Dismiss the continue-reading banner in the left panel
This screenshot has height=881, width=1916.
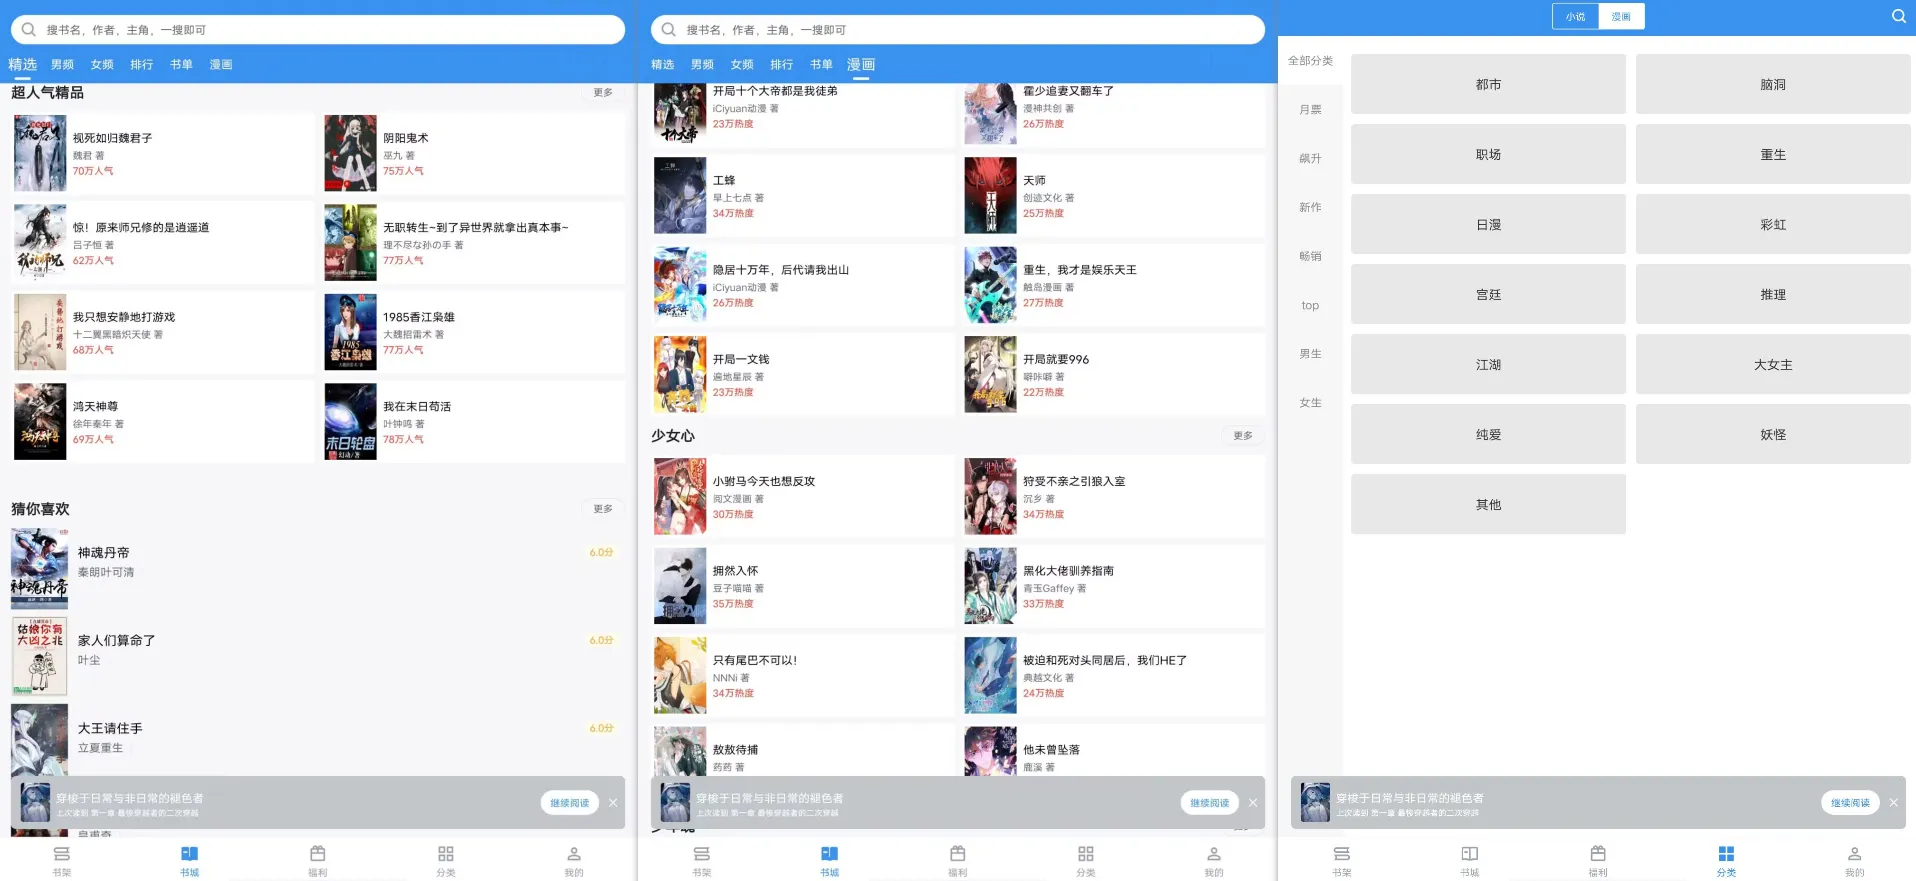click(x=613, y=802)
